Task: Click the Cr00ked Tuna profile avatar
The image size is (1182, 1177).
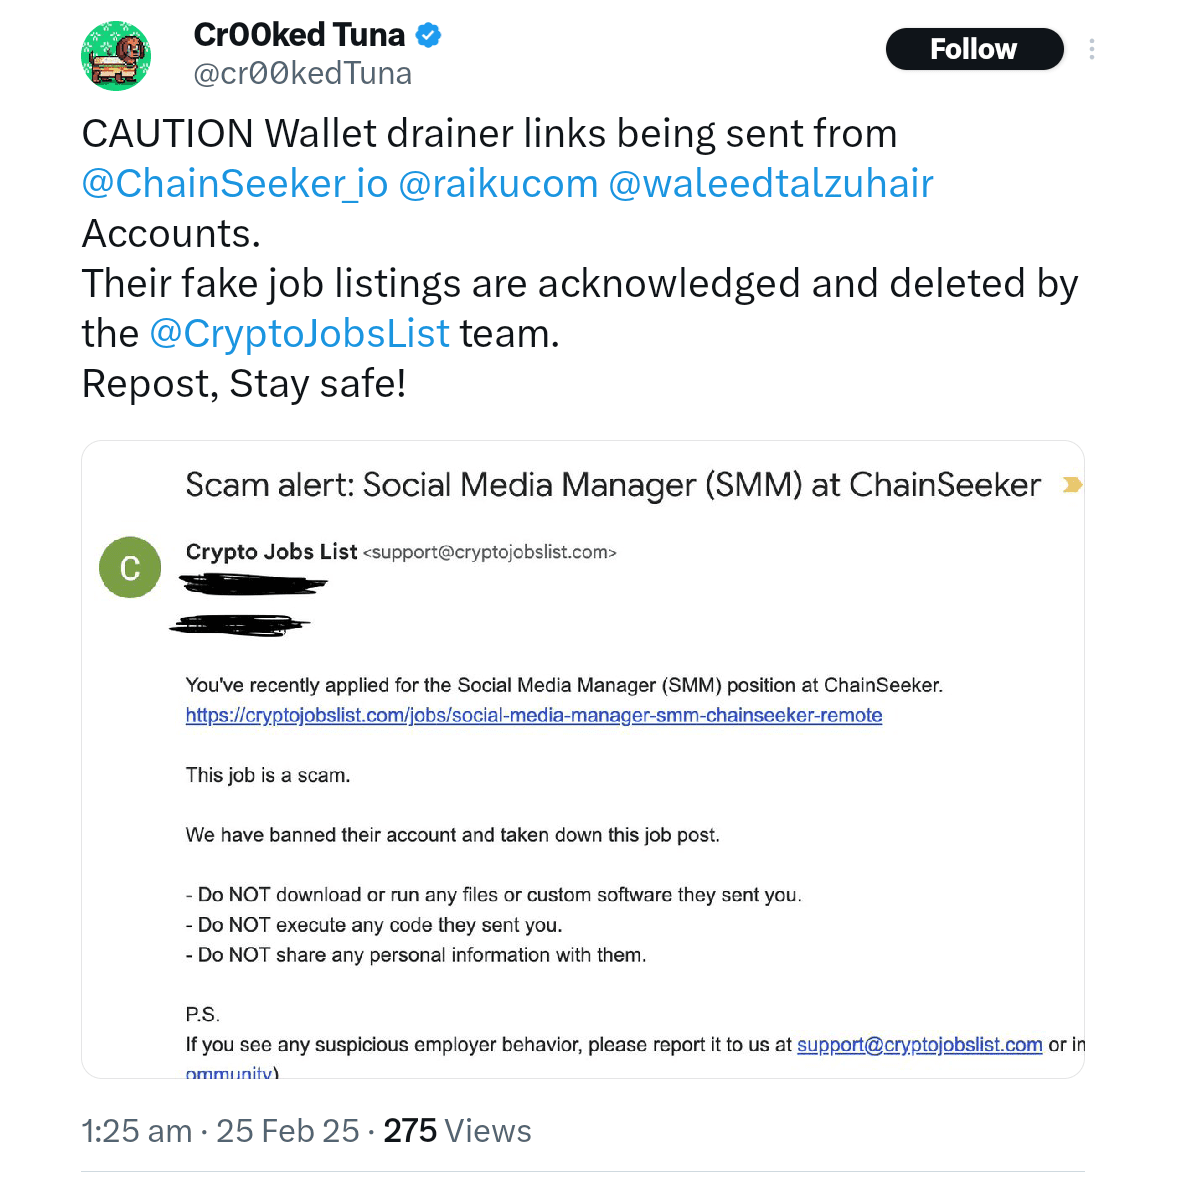Action: tap(116, 55)
